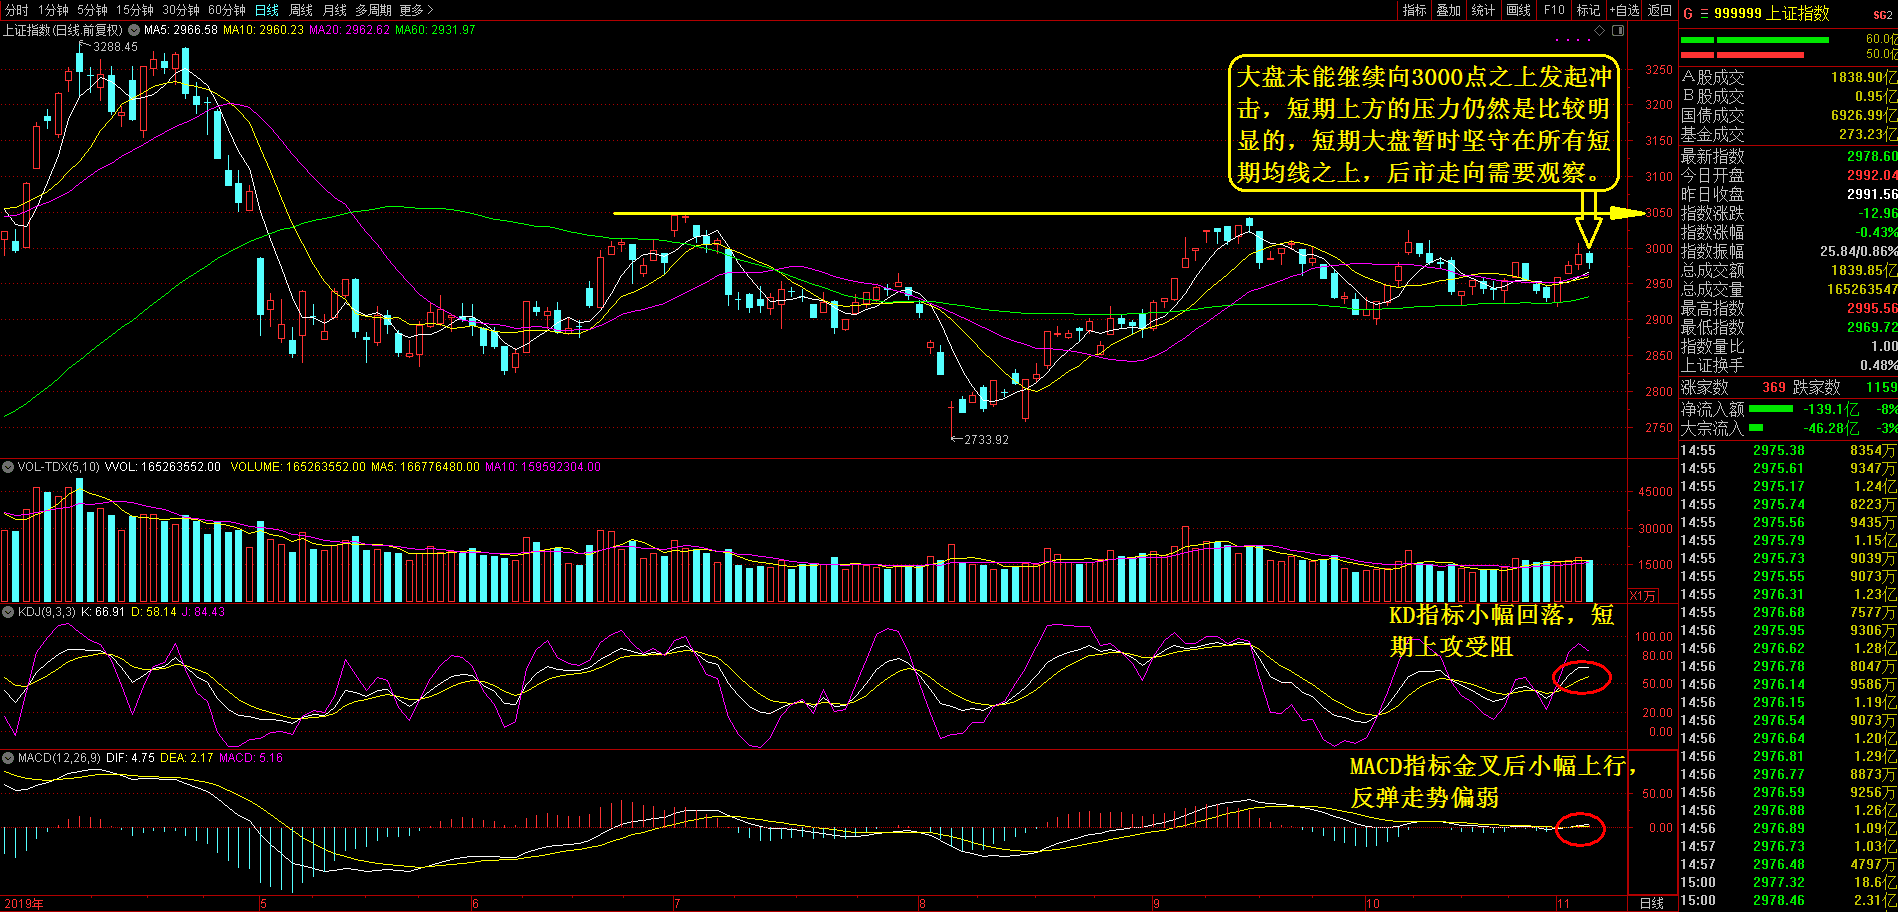1898x912 pixels.
Task: Expand the 更多 more periods menu
Action: [x=416, y=10]
